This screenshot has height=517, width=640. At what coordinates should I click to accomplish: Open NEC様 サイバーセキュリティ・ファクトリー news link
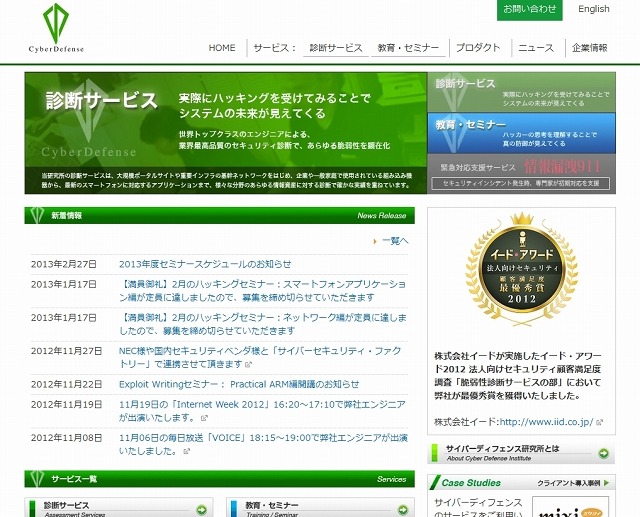[260, 357]
